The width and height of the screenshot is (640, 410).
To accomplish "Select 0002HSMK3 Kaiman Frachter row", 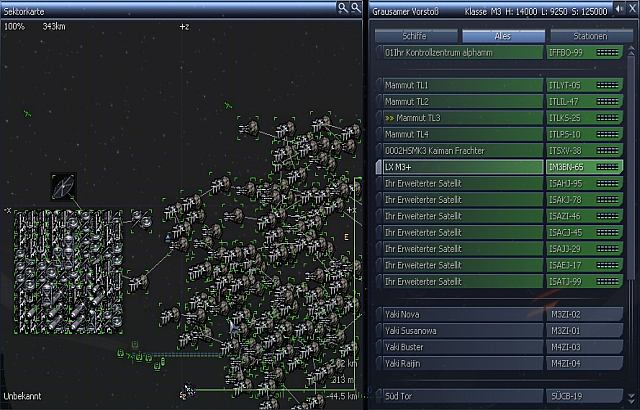I will (500, 151).
